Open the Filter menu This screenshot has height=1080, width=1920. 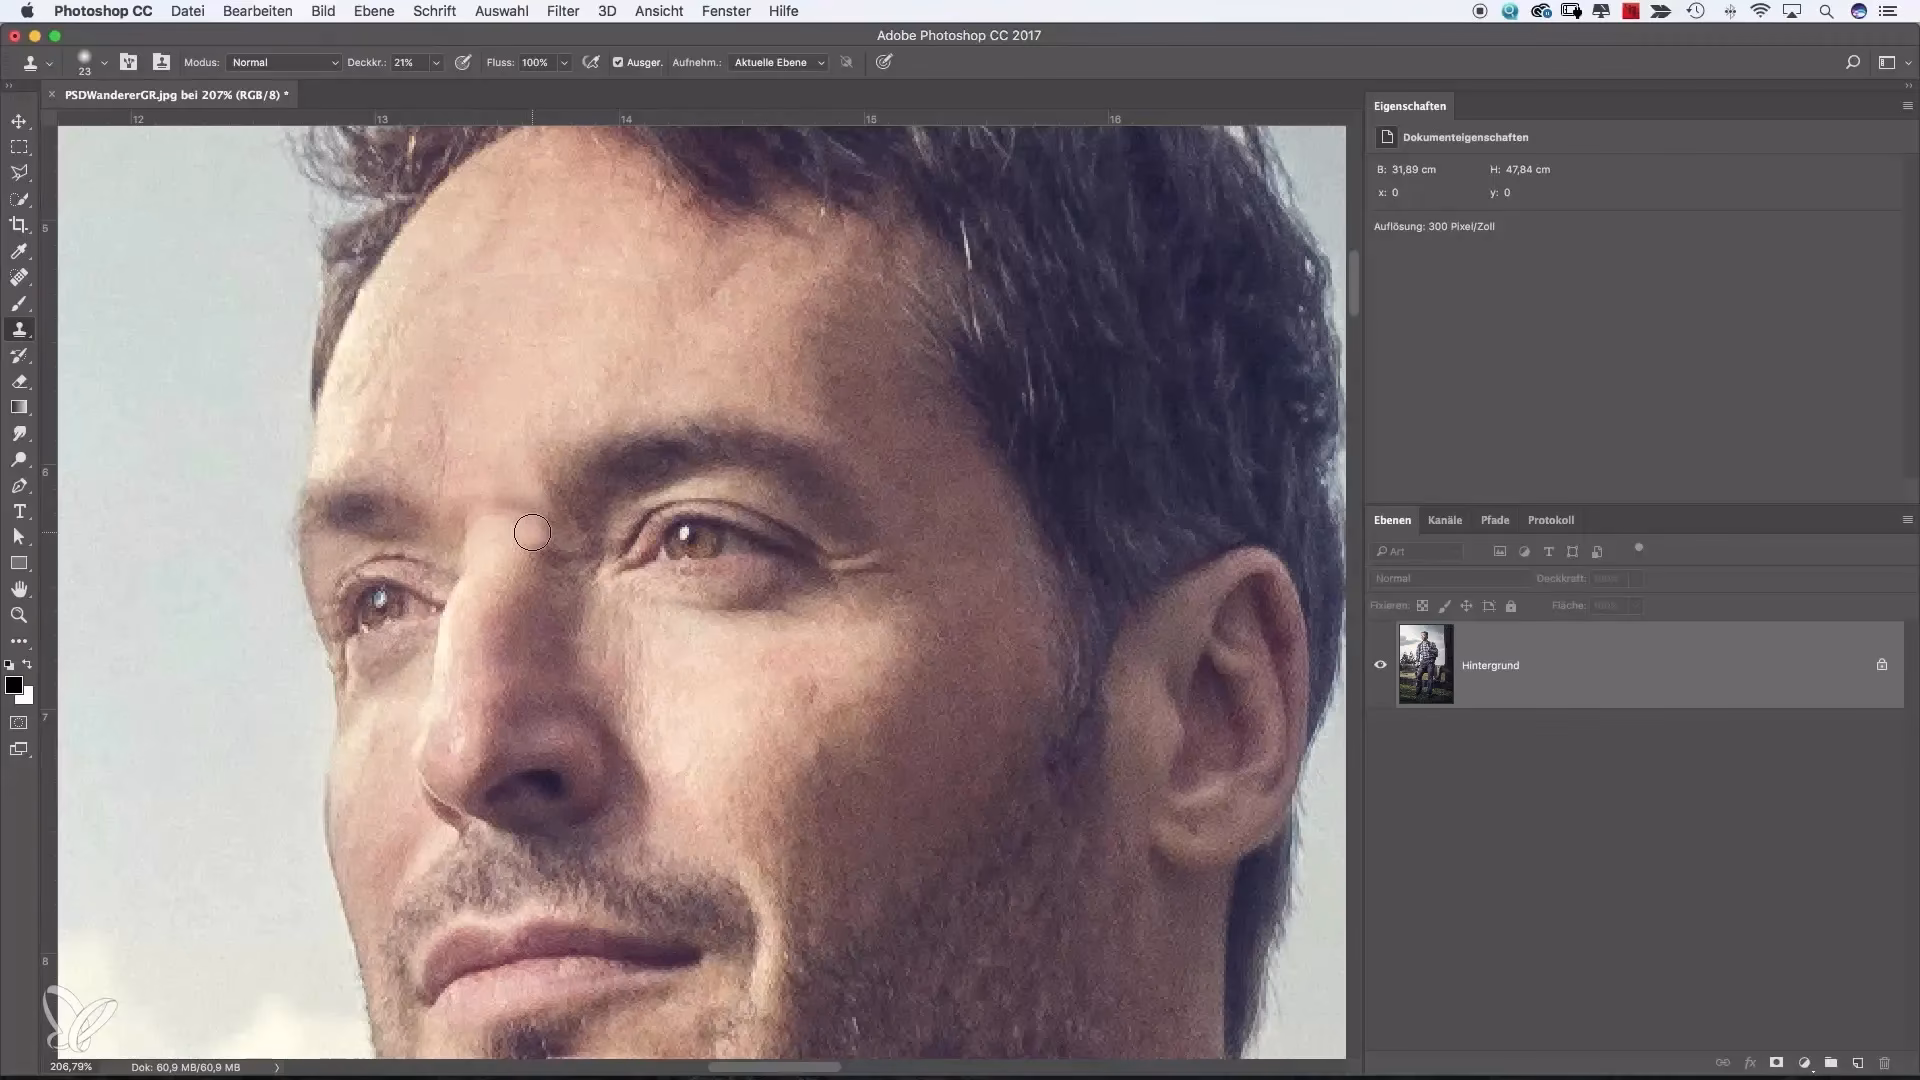coord(563,11)
